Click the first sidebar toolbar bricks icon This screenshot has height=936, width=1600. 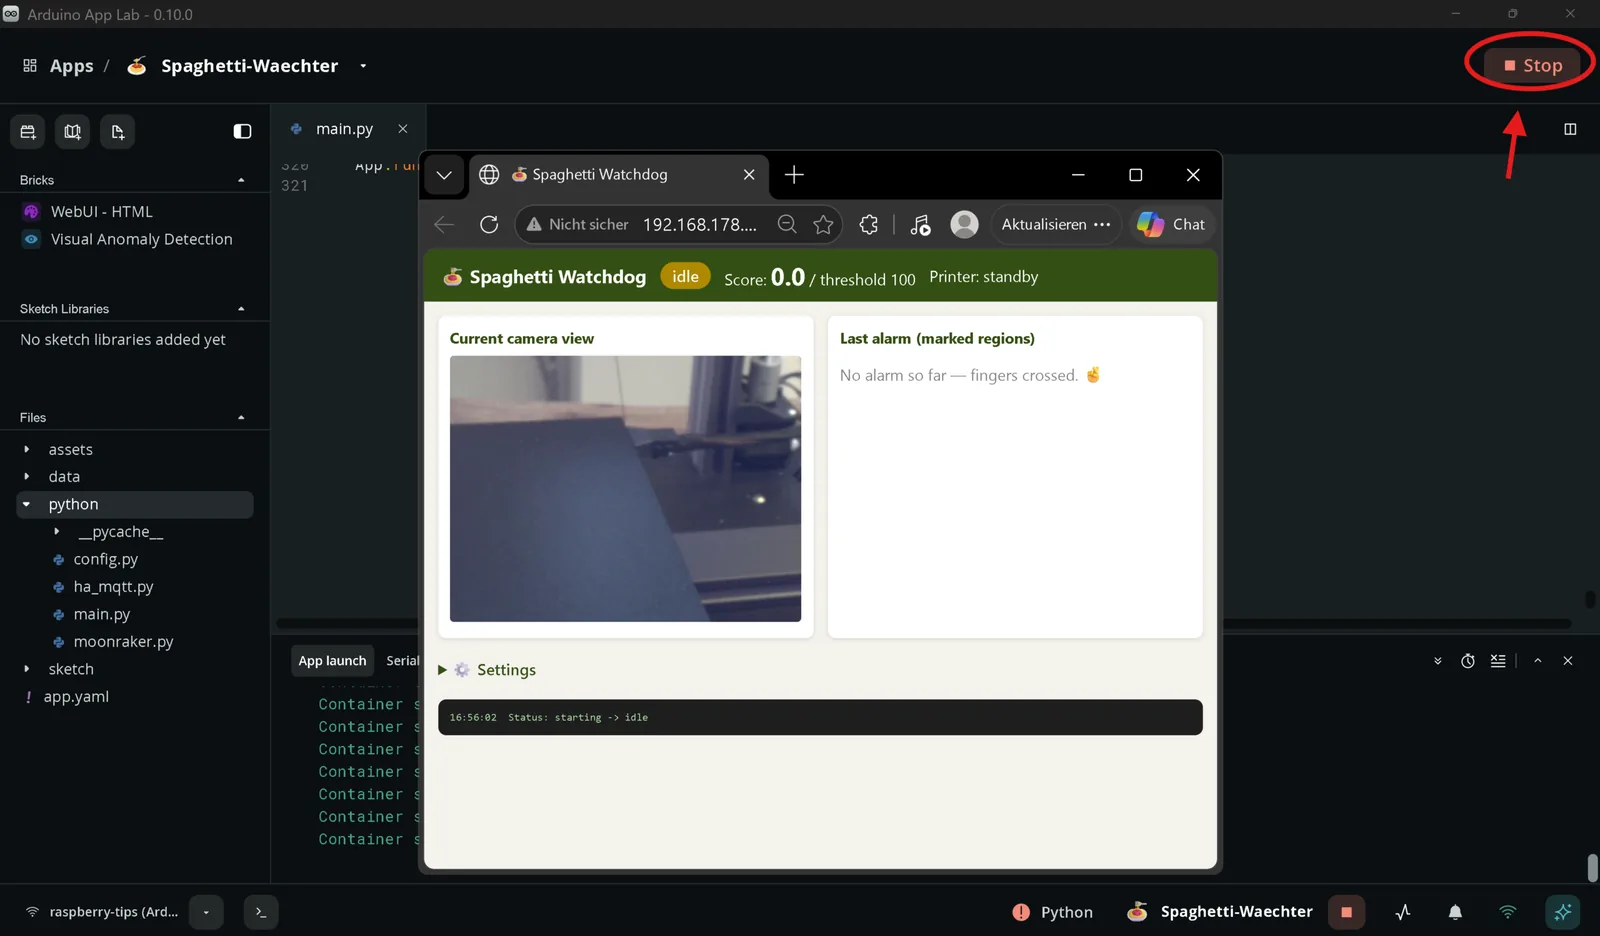tap(28, 131)
